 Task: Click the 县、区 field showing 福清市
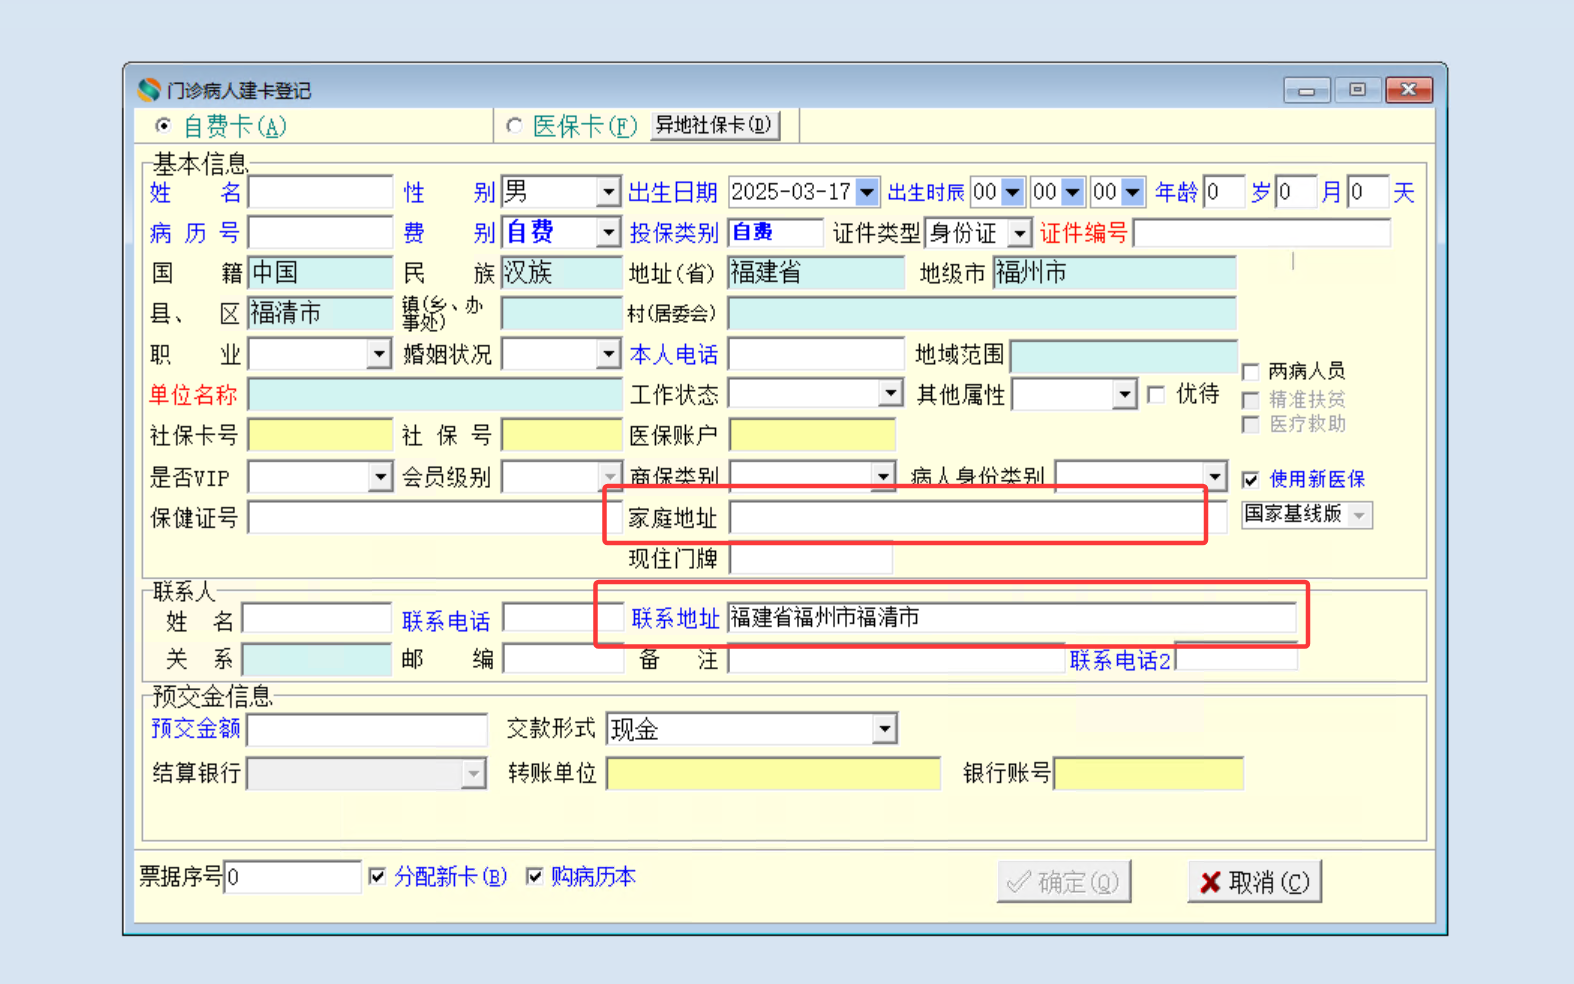tap(320, 313)
